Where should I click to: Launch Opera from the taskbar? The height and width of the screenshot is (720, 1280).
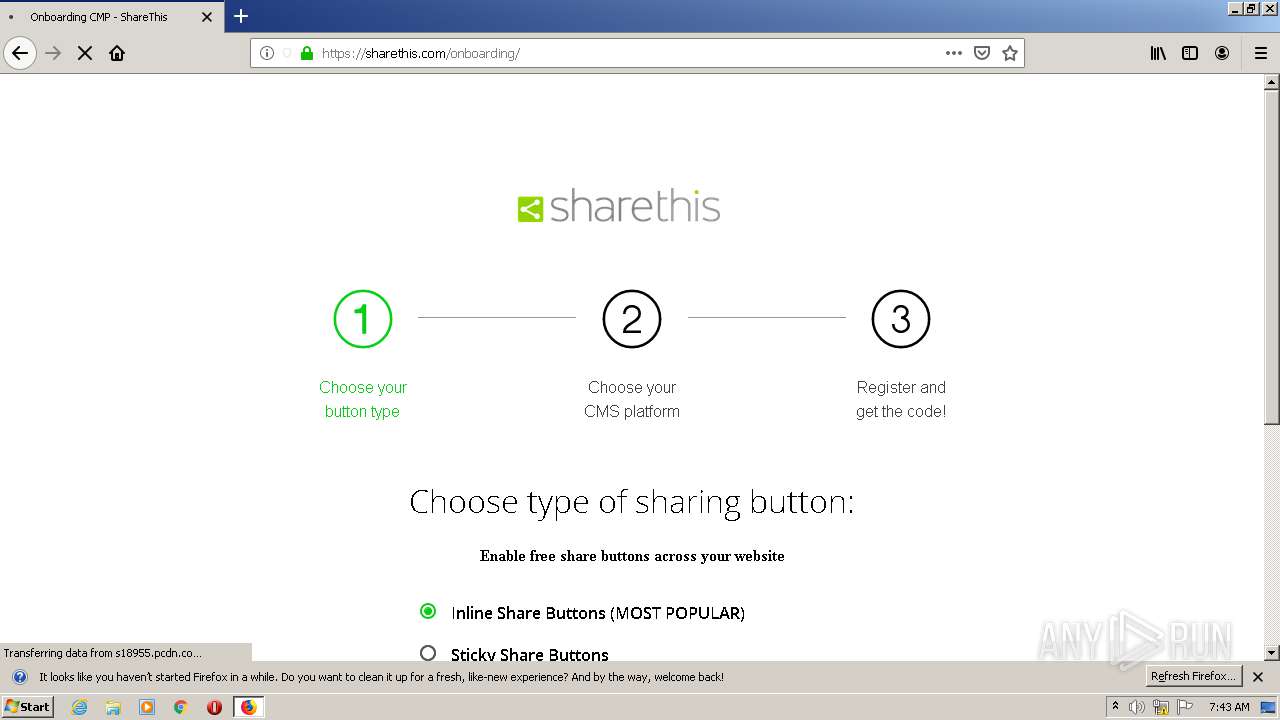(x=214, y=707)
